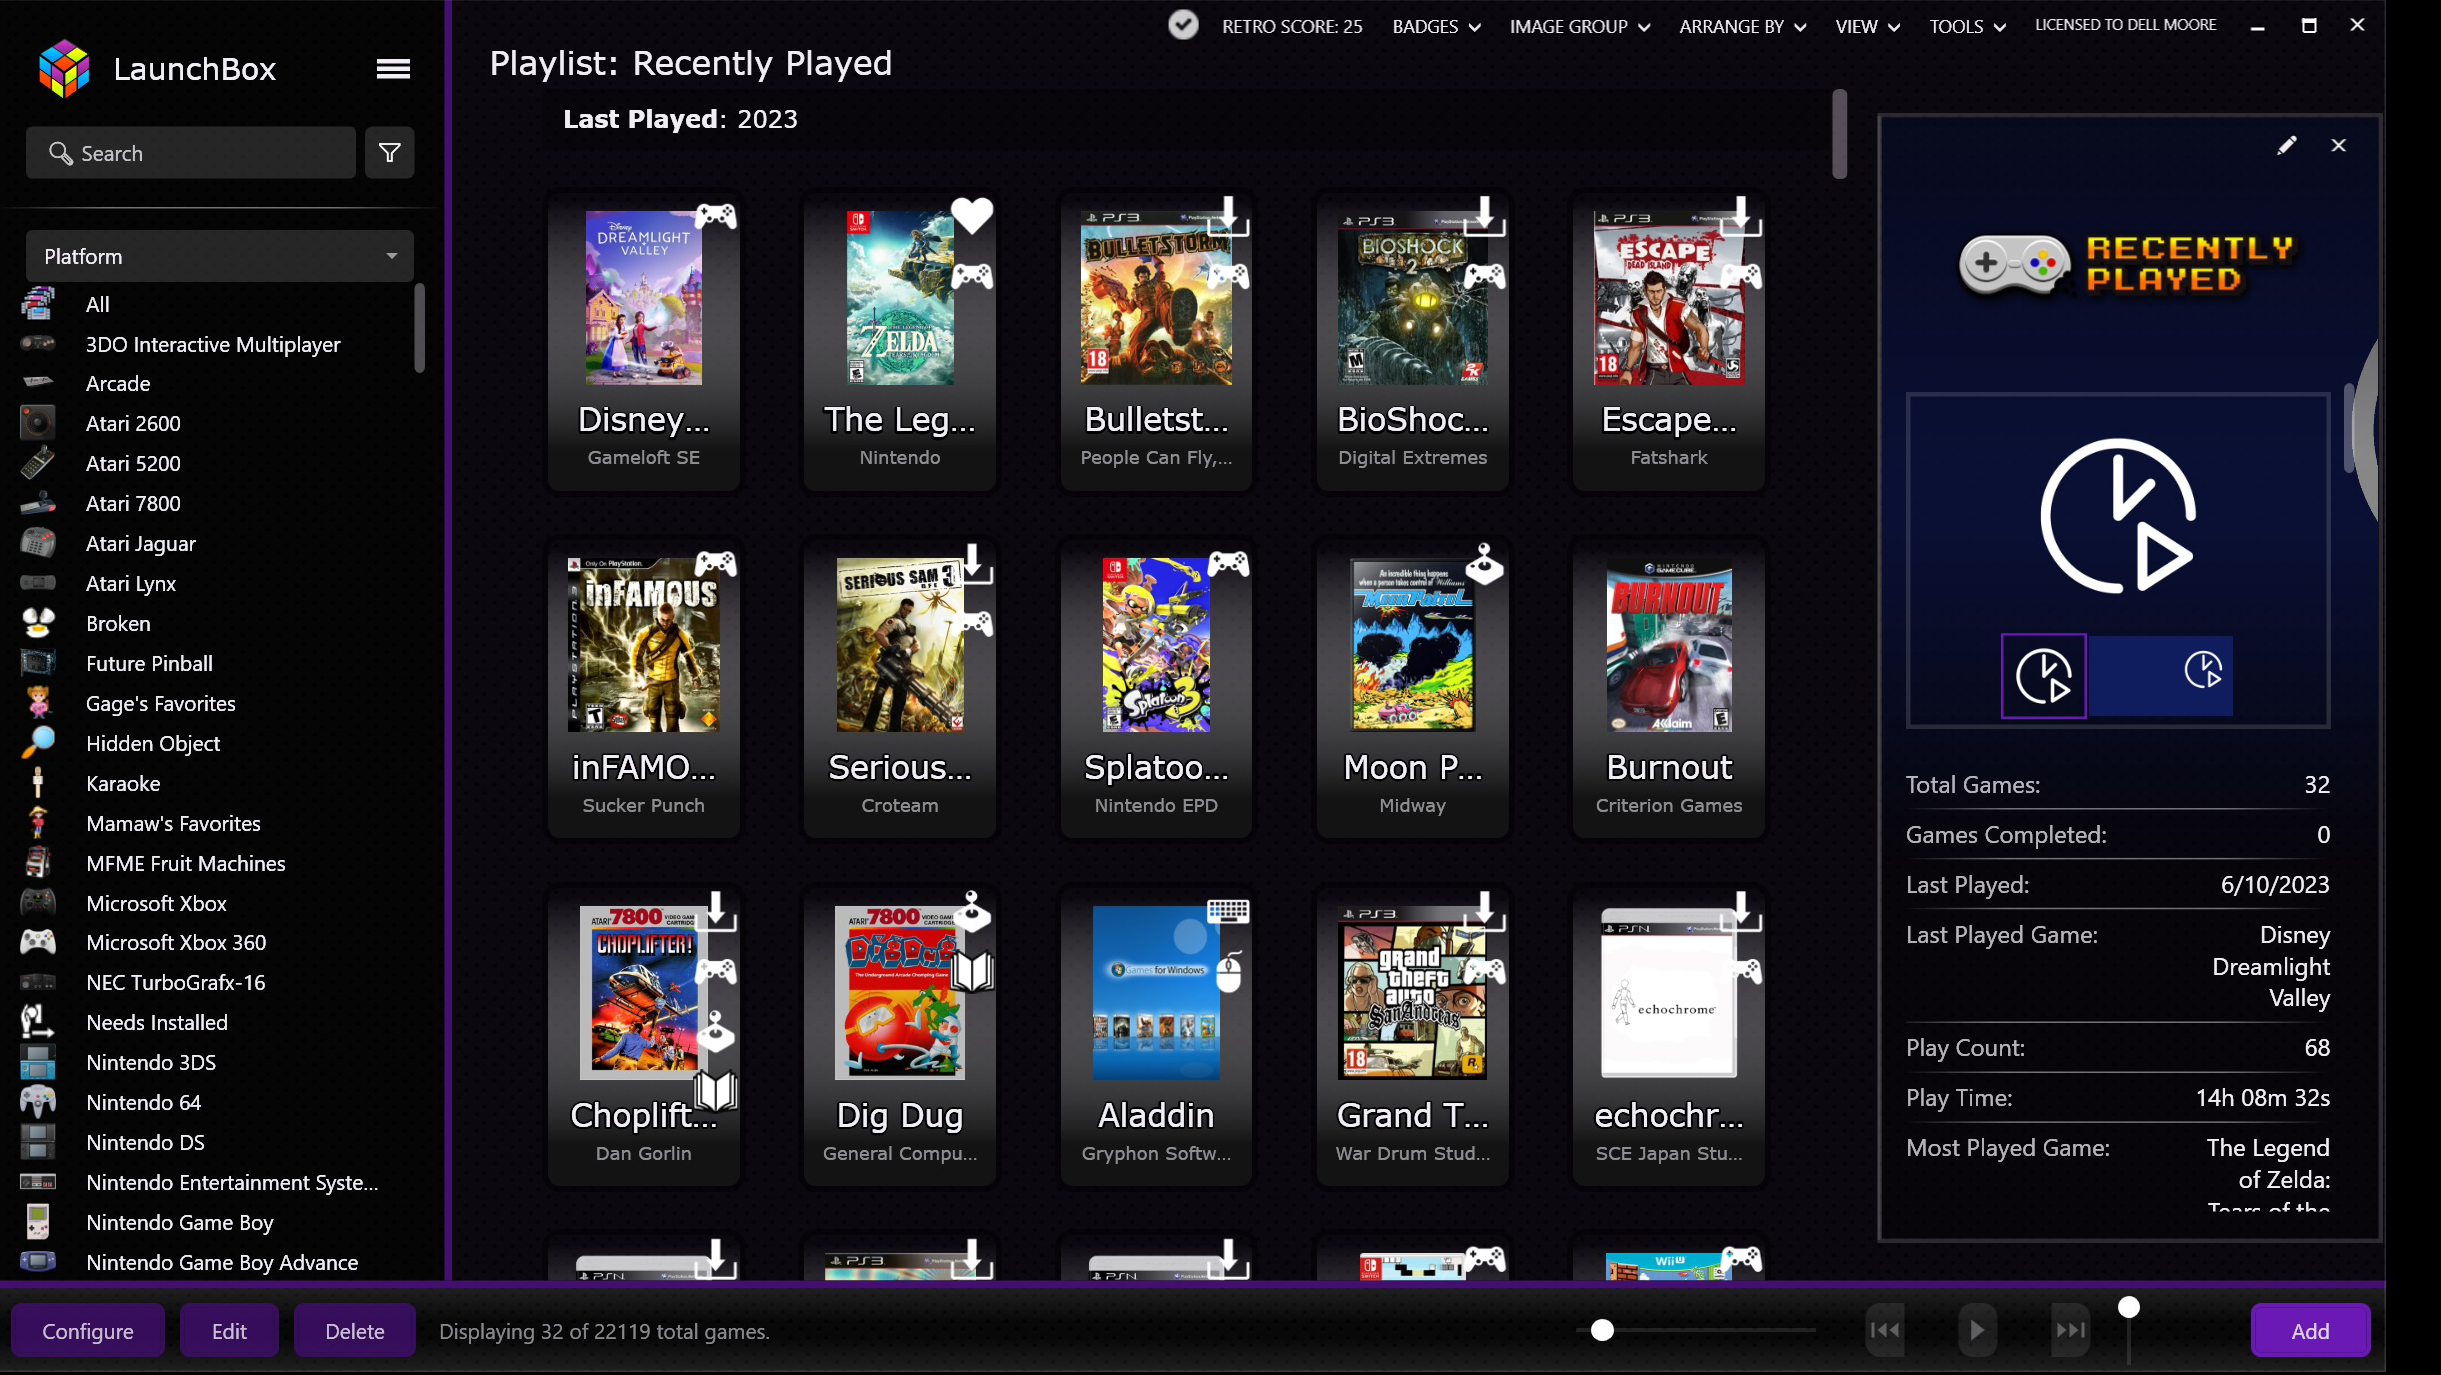Click the keyboard badge on Aladdin

[x=1228, y=911]
